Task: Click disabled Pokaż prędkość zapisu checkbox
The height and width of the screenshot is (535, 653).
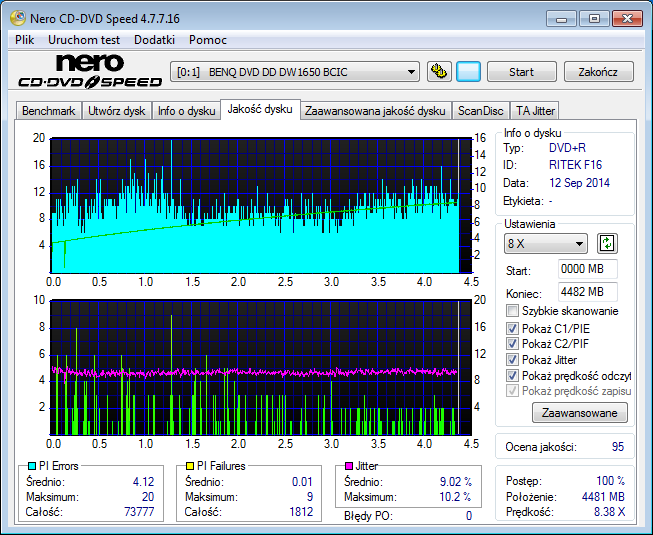Action: [512, 391]
